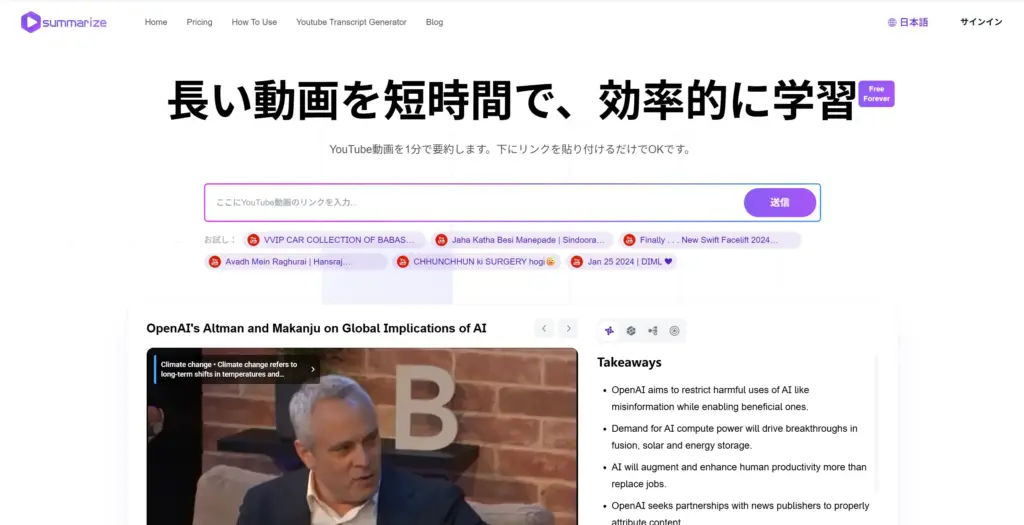This screenshot has height=525, width=1024.
Task: Expand the Climate change info chevron
Action: click(x=312, y=369)
